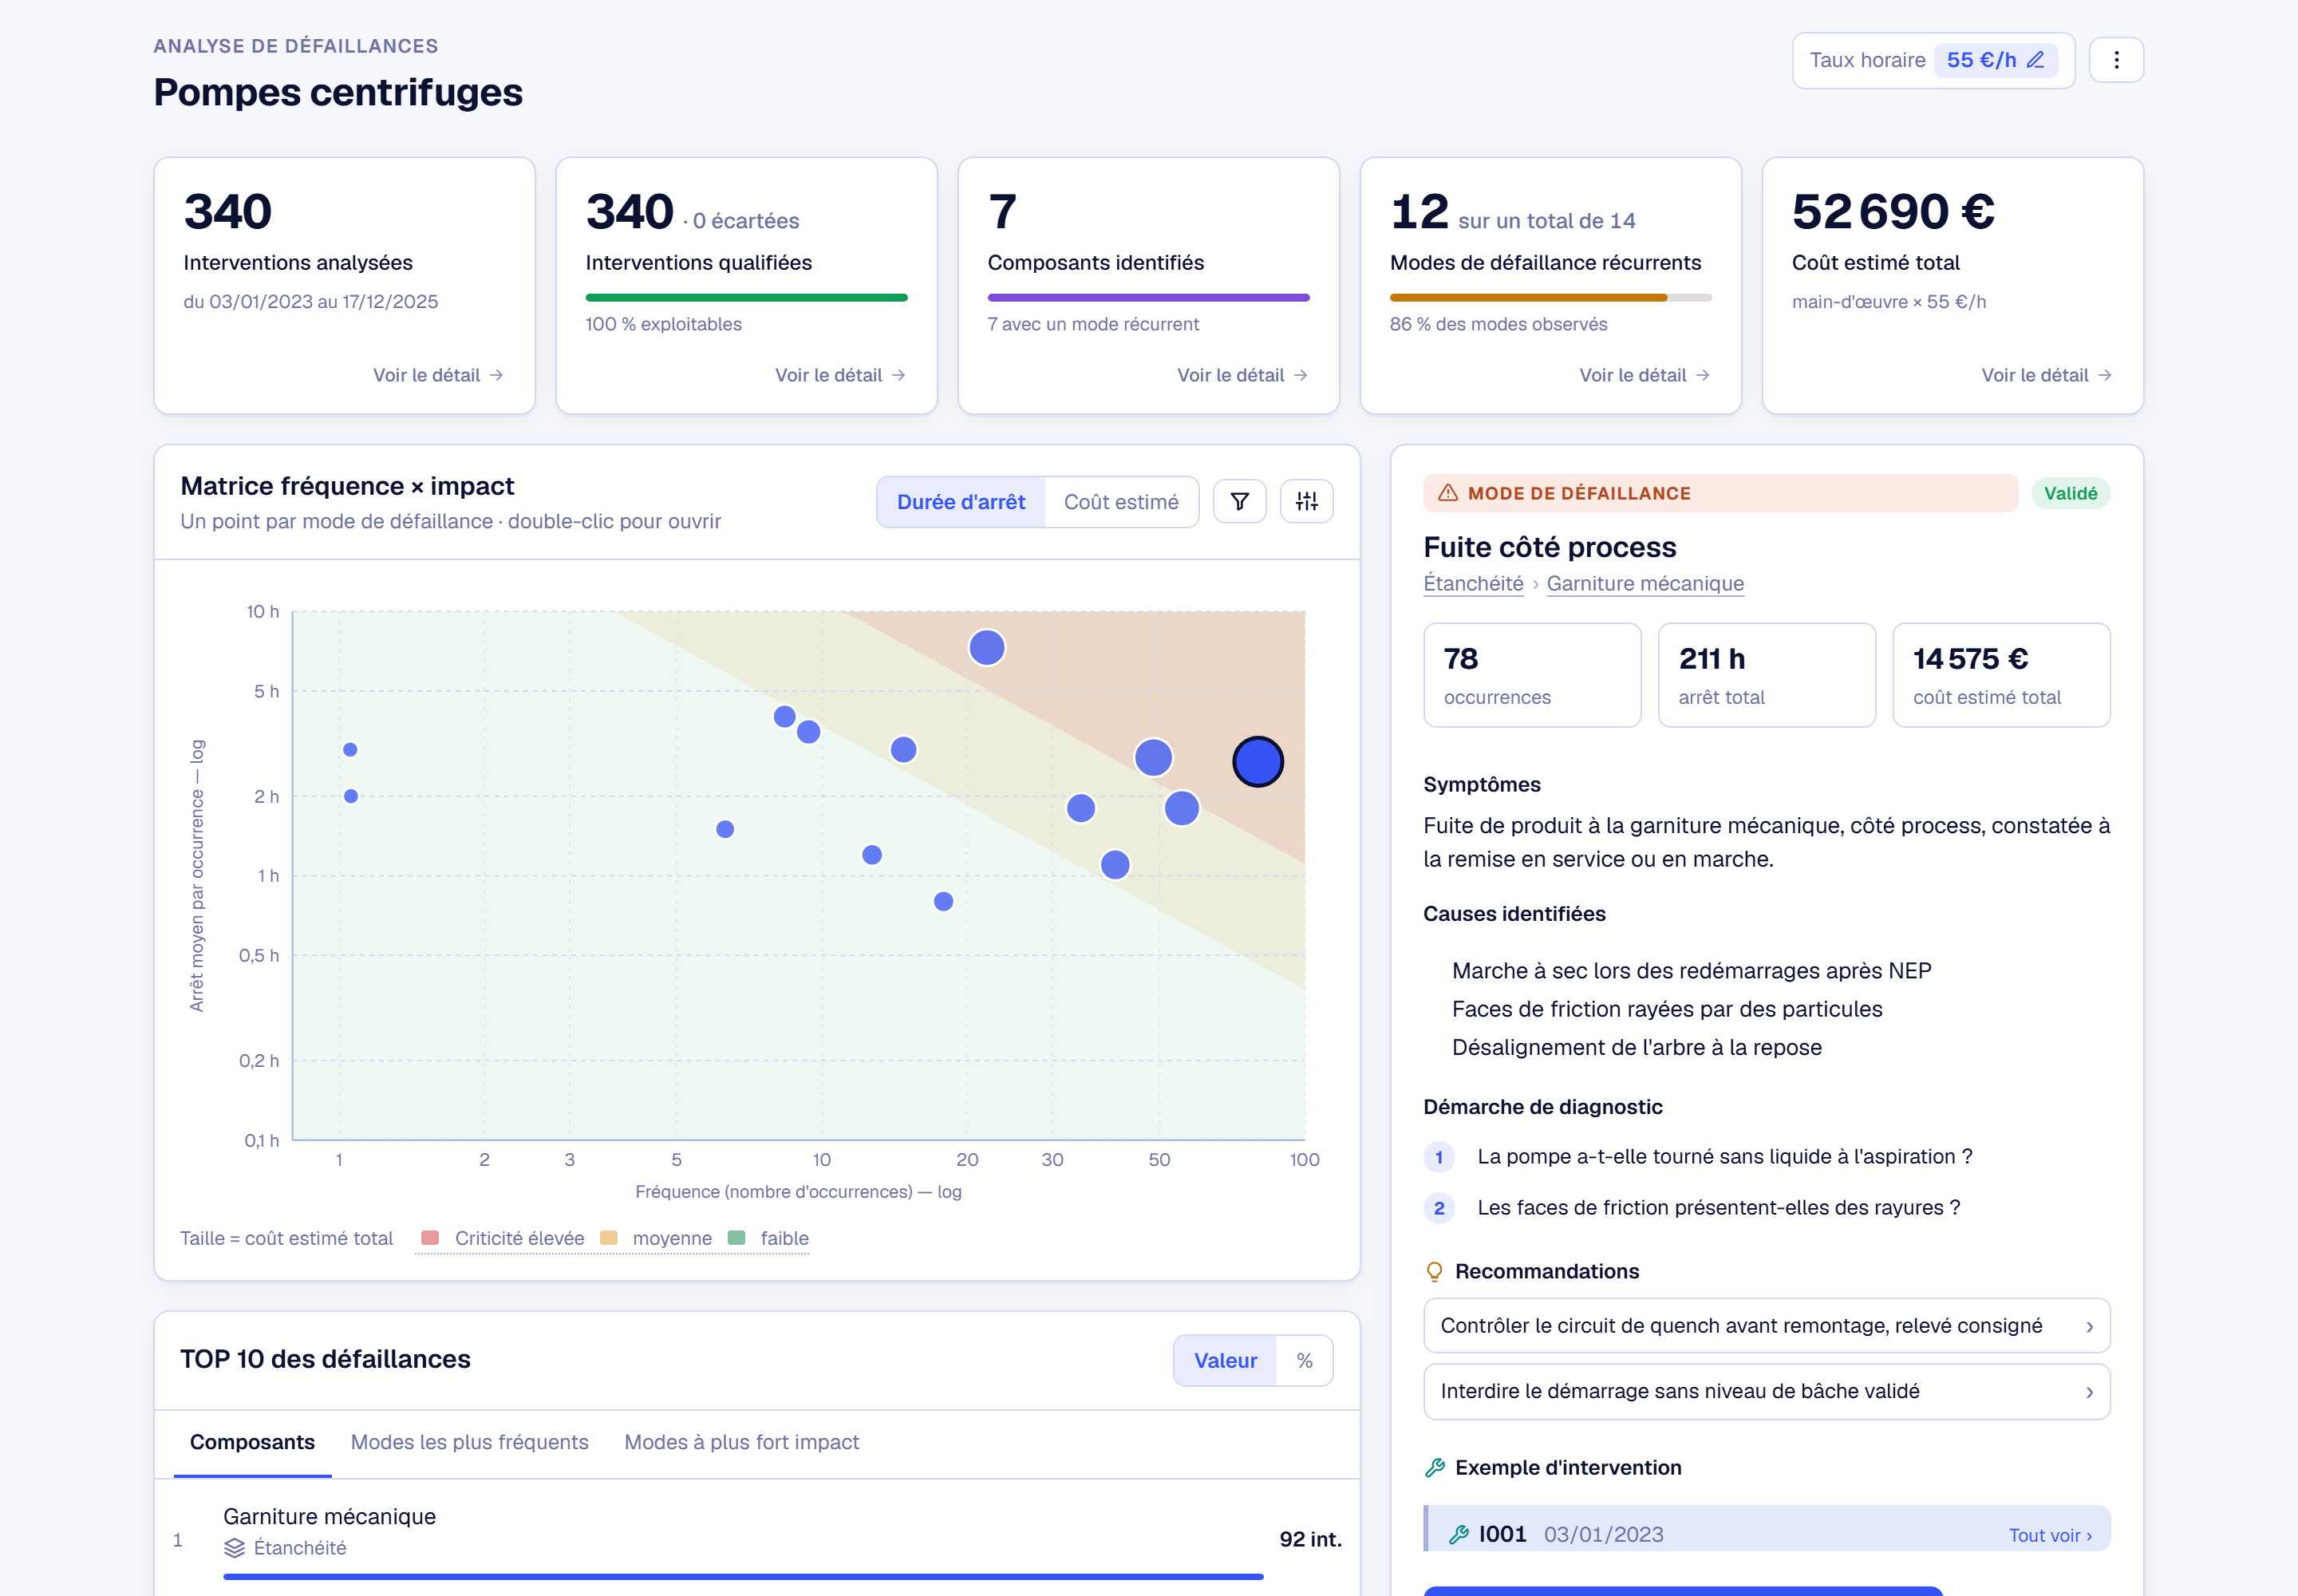Select Valeur display in TOP 10
The image size is (2298, 1596).
pyautogui.click(x=1225, y=1360)
